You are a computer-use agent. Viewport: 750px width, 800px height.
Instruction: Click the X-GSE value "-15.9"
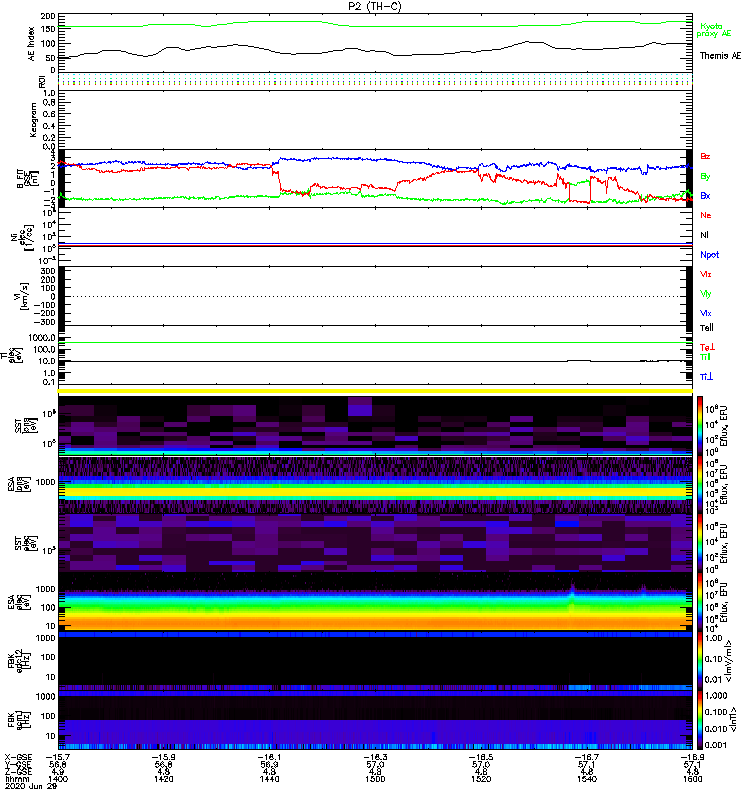tap(164, 757)
